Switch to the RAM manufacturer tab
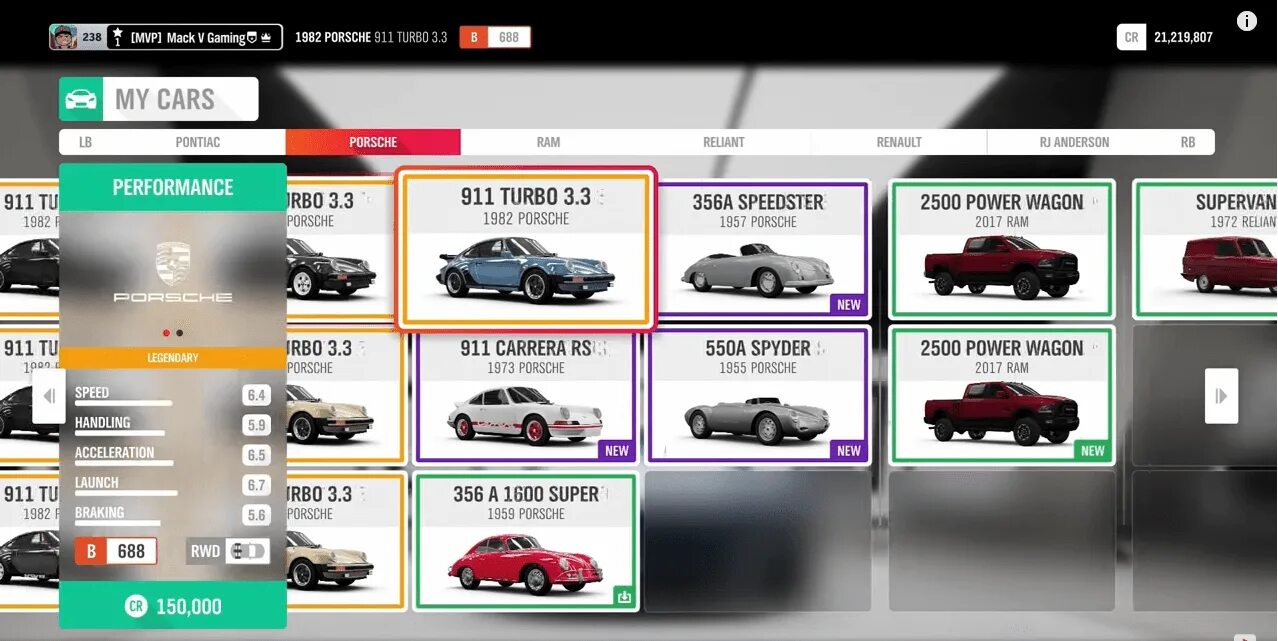Image resolution: width=1278 pixels, height=641 pixels. pos(548,142)
